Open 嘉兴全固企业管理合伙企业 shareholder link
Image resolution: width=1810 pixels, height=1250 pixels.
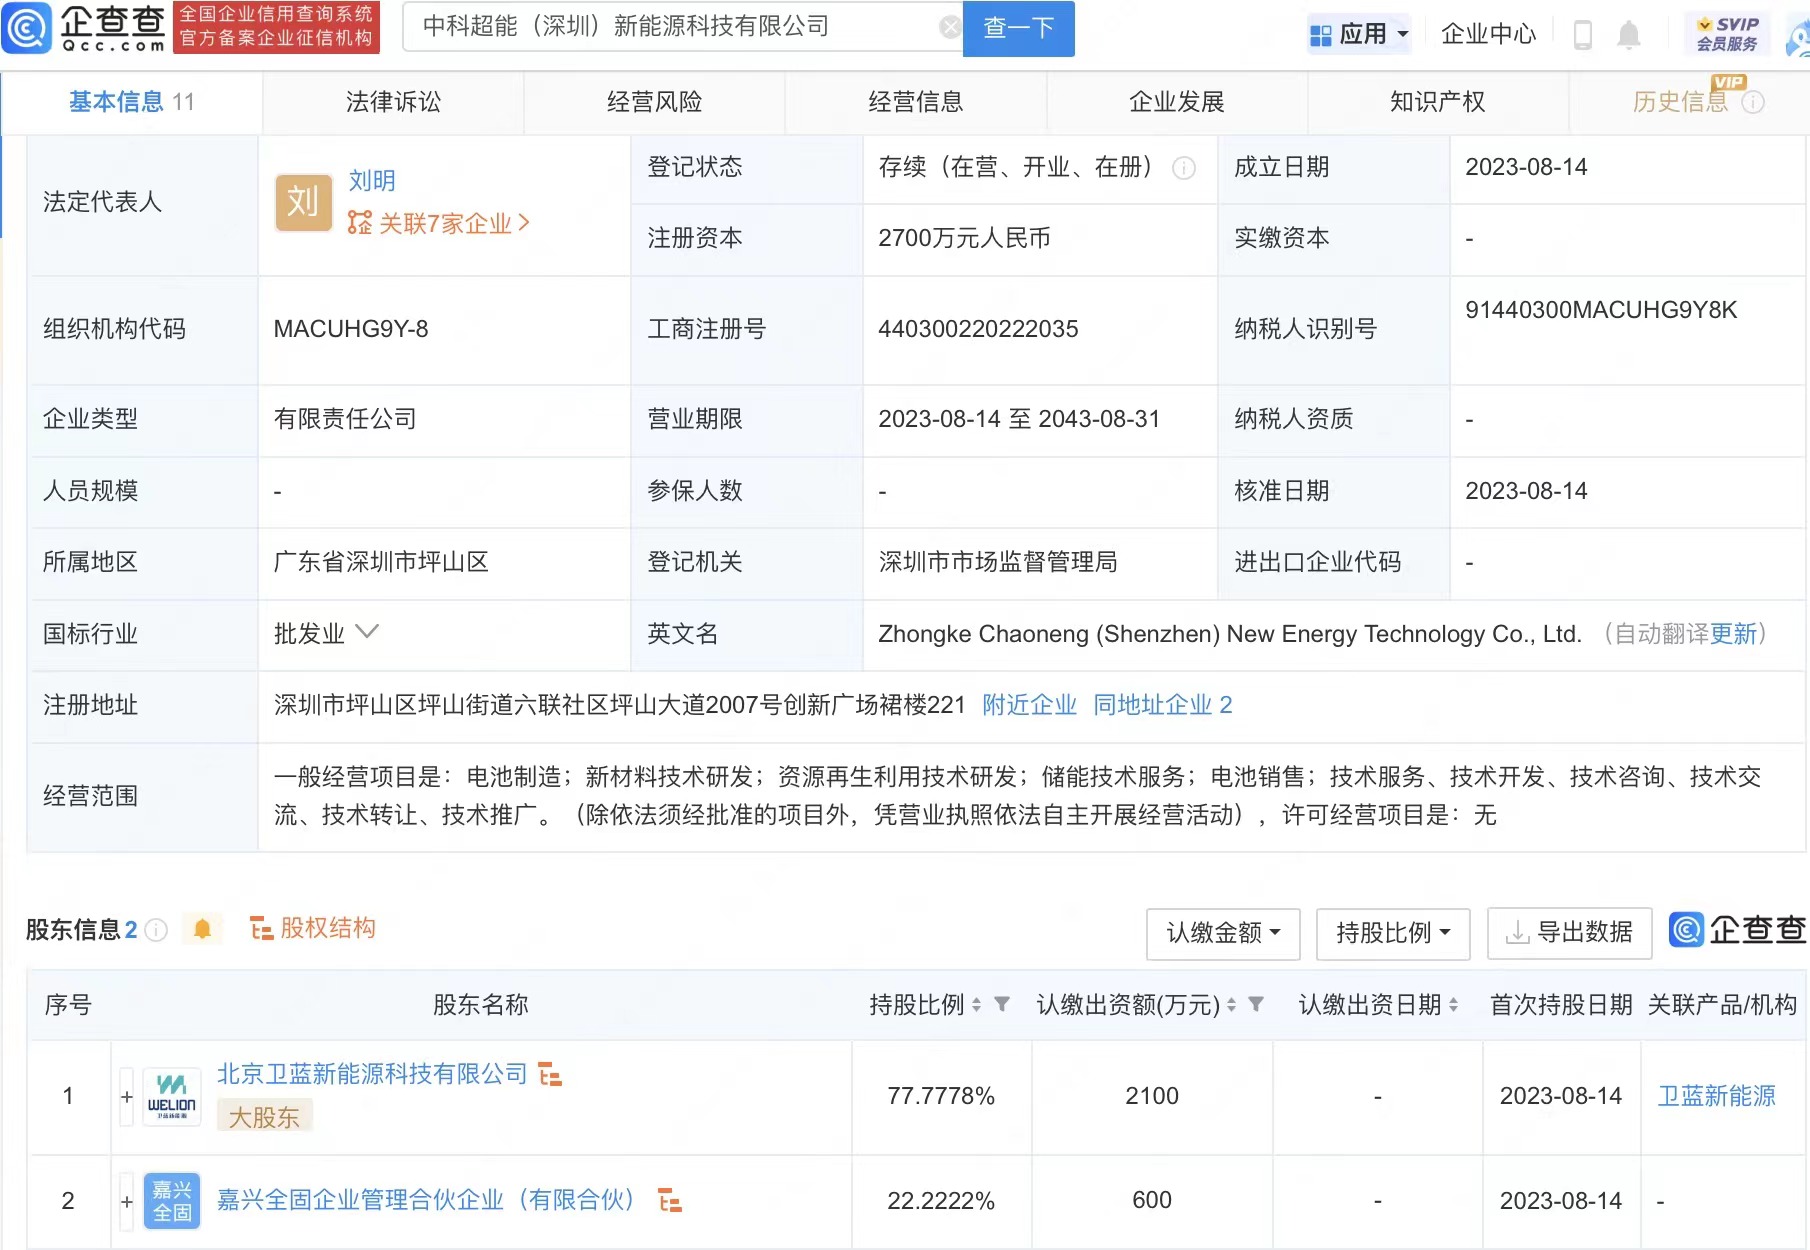click(x=428, y=1200)
